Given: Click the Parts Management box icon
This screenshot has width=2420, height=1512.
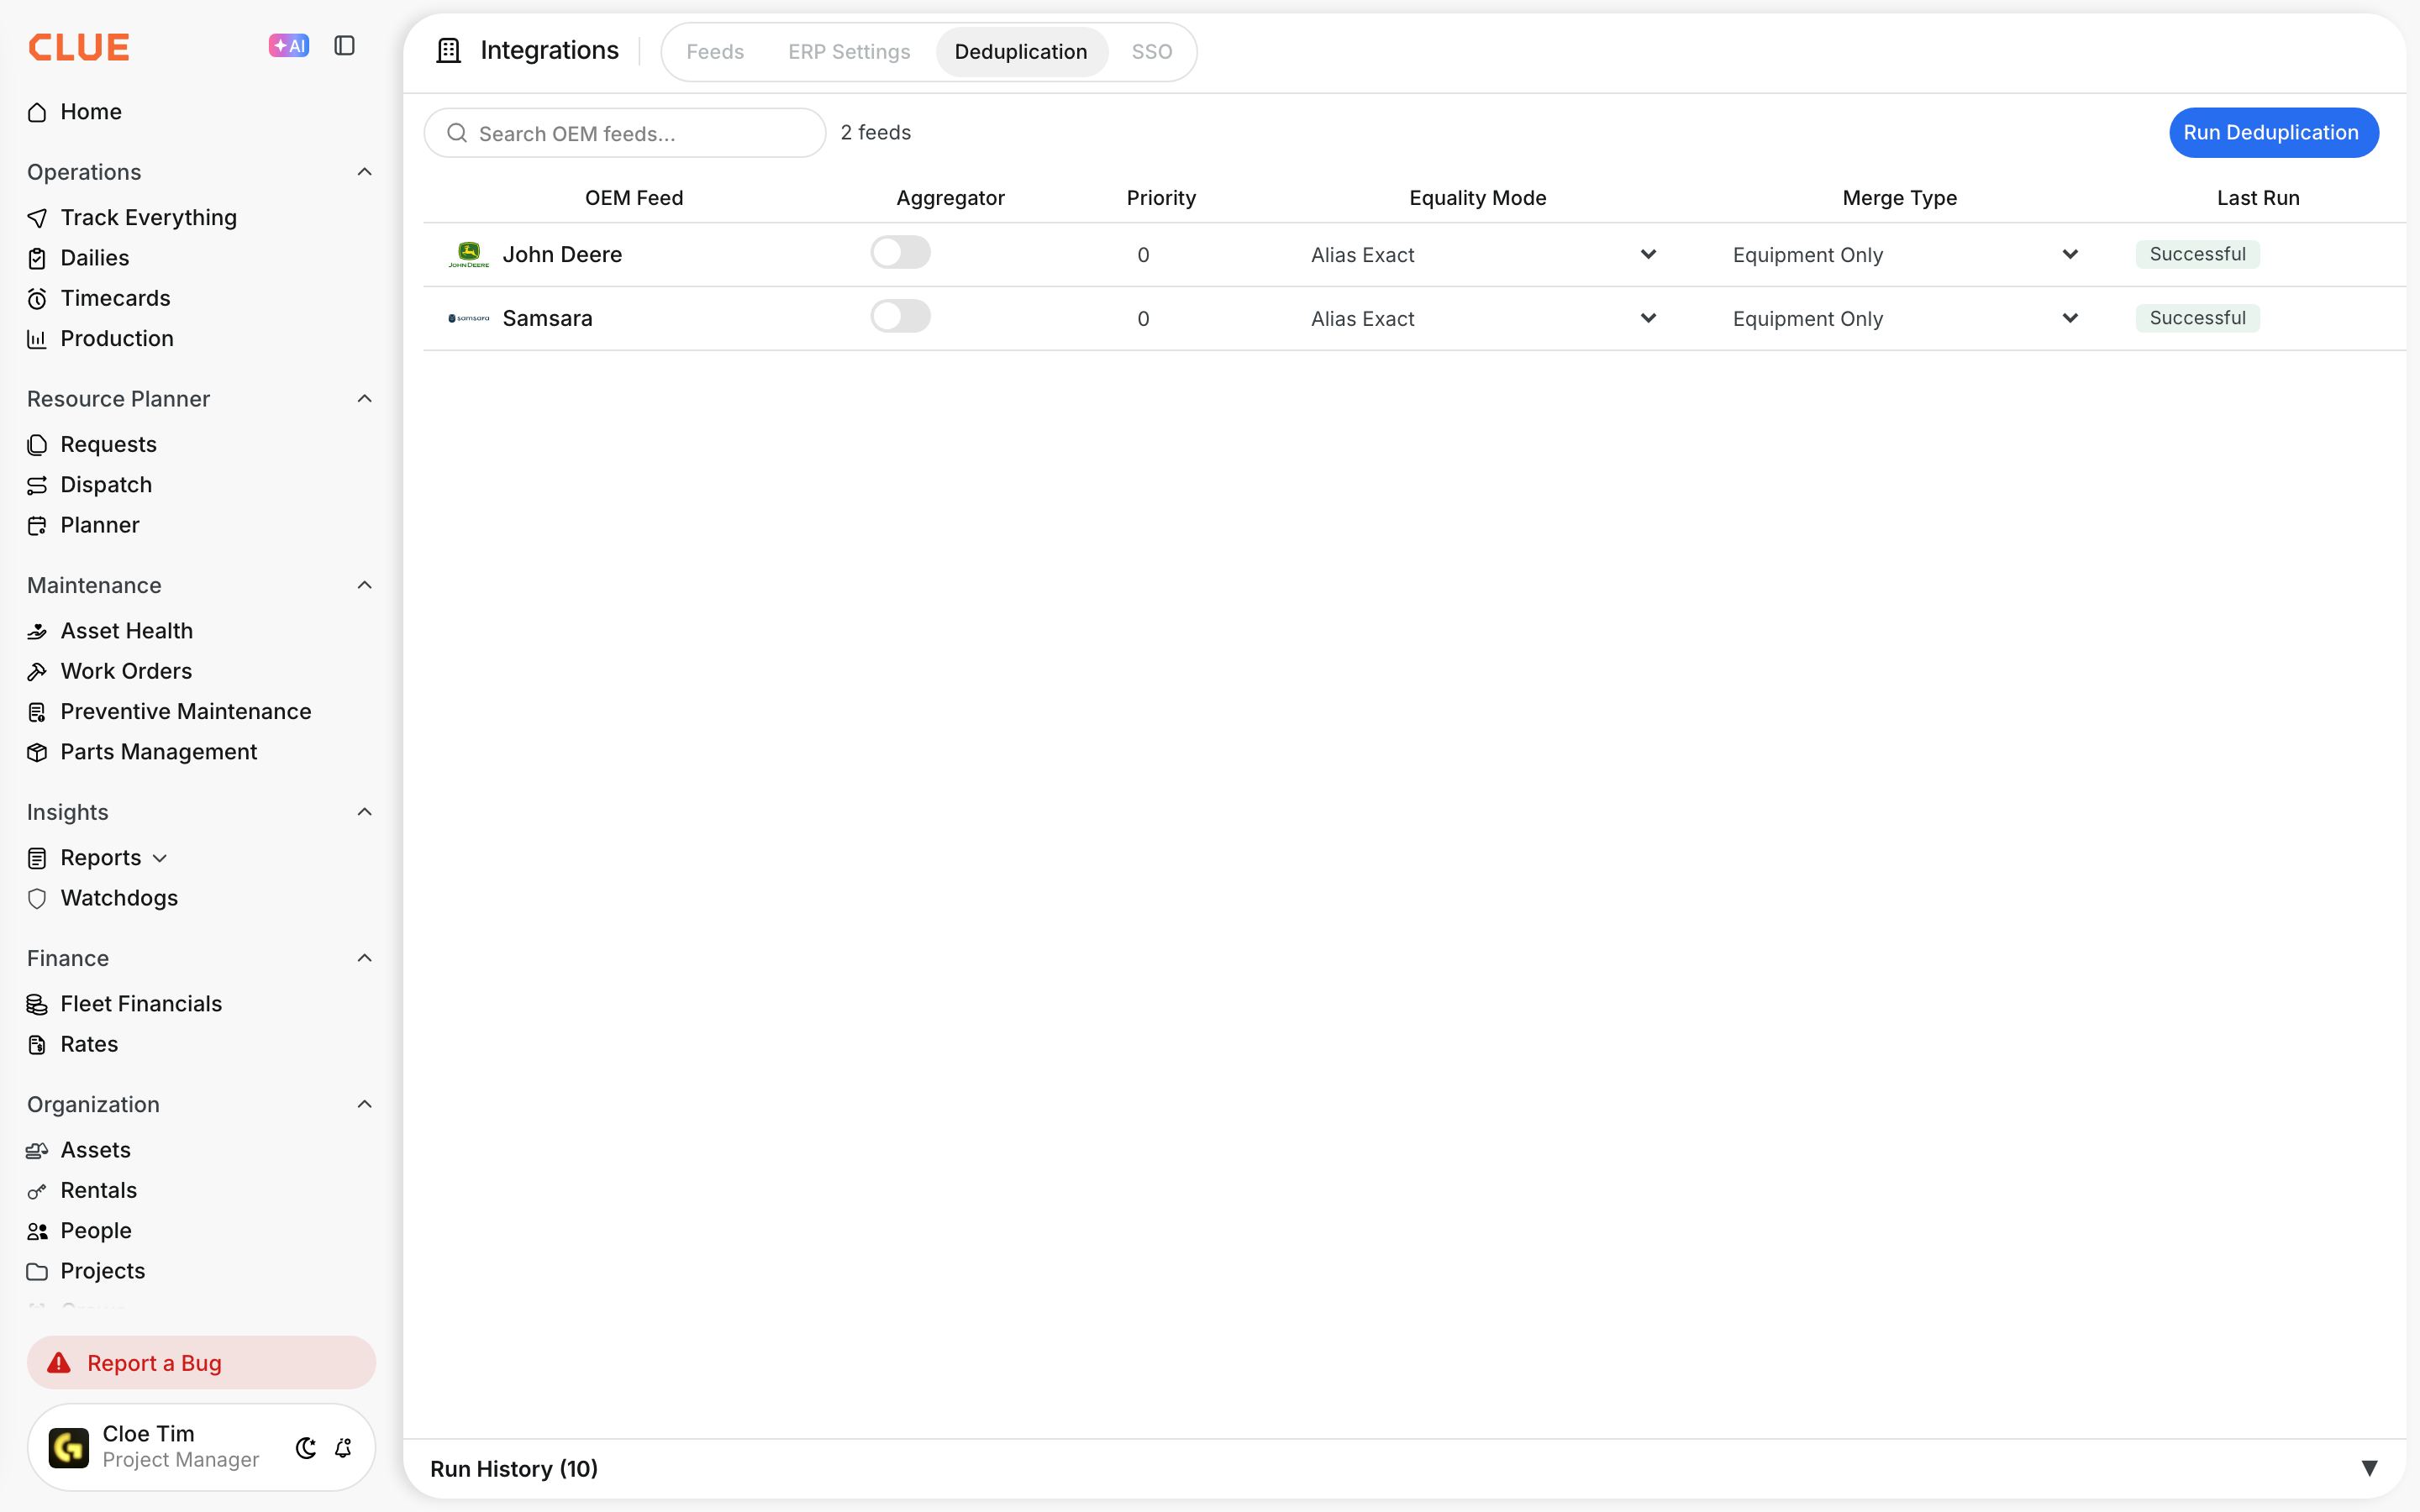Looking at the screenshot, I should click(x=37, y=752).
